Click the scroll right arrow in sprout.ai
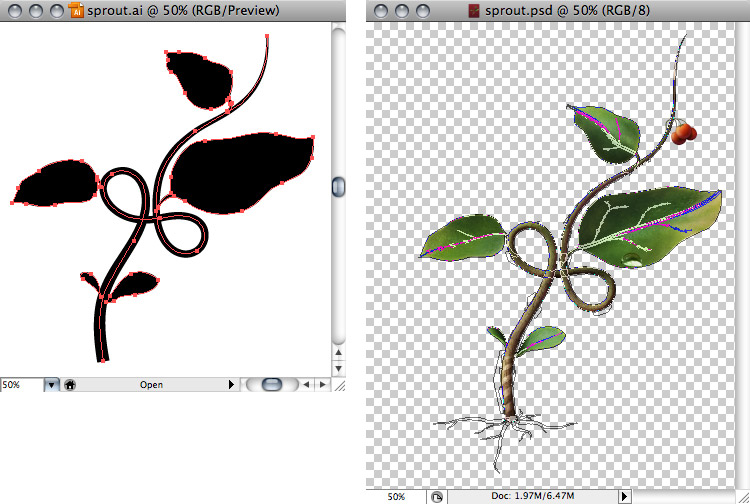Viewport: 750px width, 504px height. [323, 384]
